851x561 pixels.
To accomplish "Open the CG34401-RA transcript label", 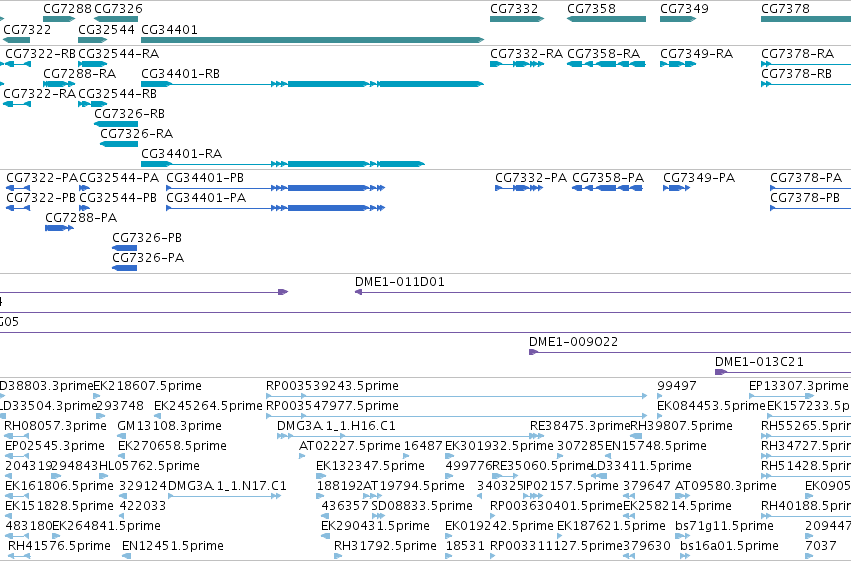I will (181, 154).
